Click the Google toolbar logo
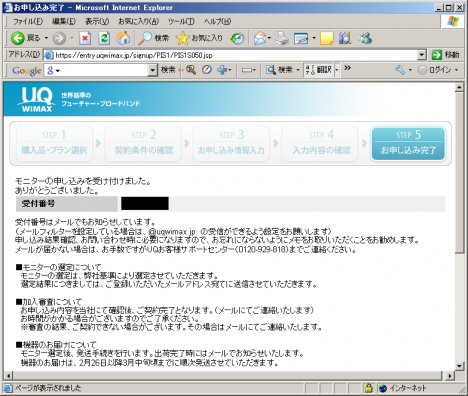468x396 pixels. (27, 71)
